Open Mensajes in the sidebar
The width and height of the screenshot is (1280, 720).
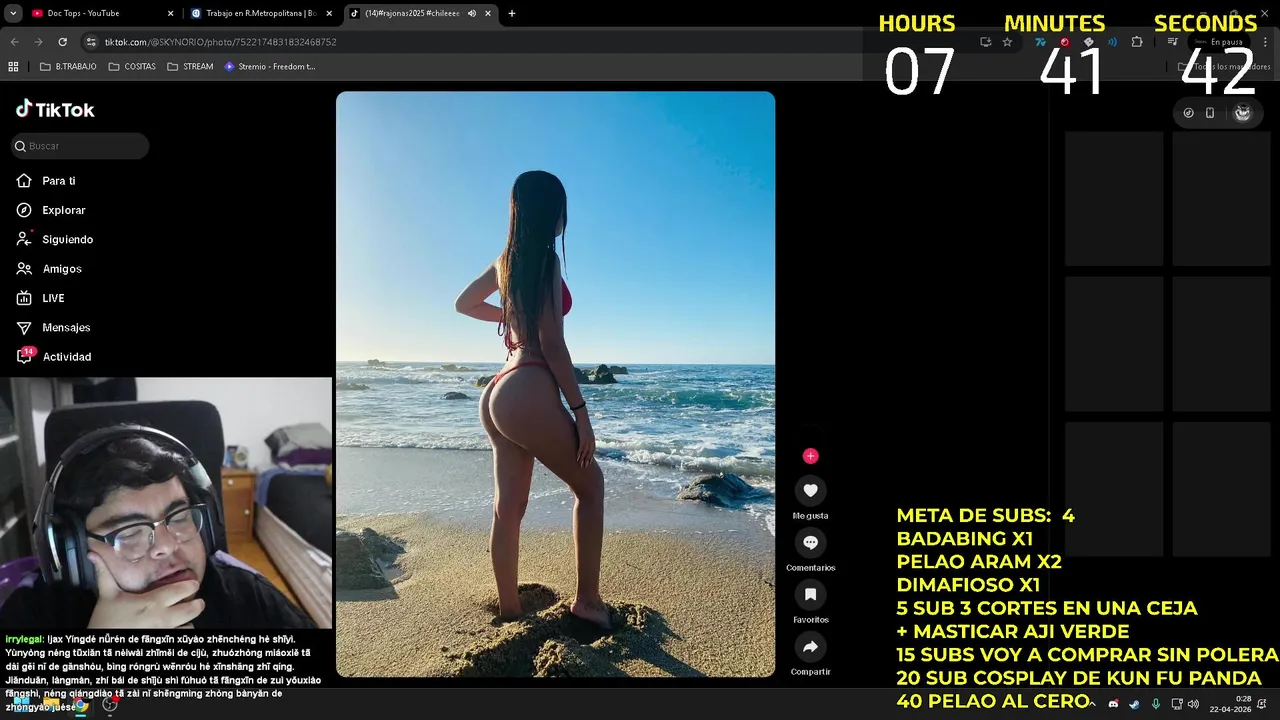(x=54, y=328)
